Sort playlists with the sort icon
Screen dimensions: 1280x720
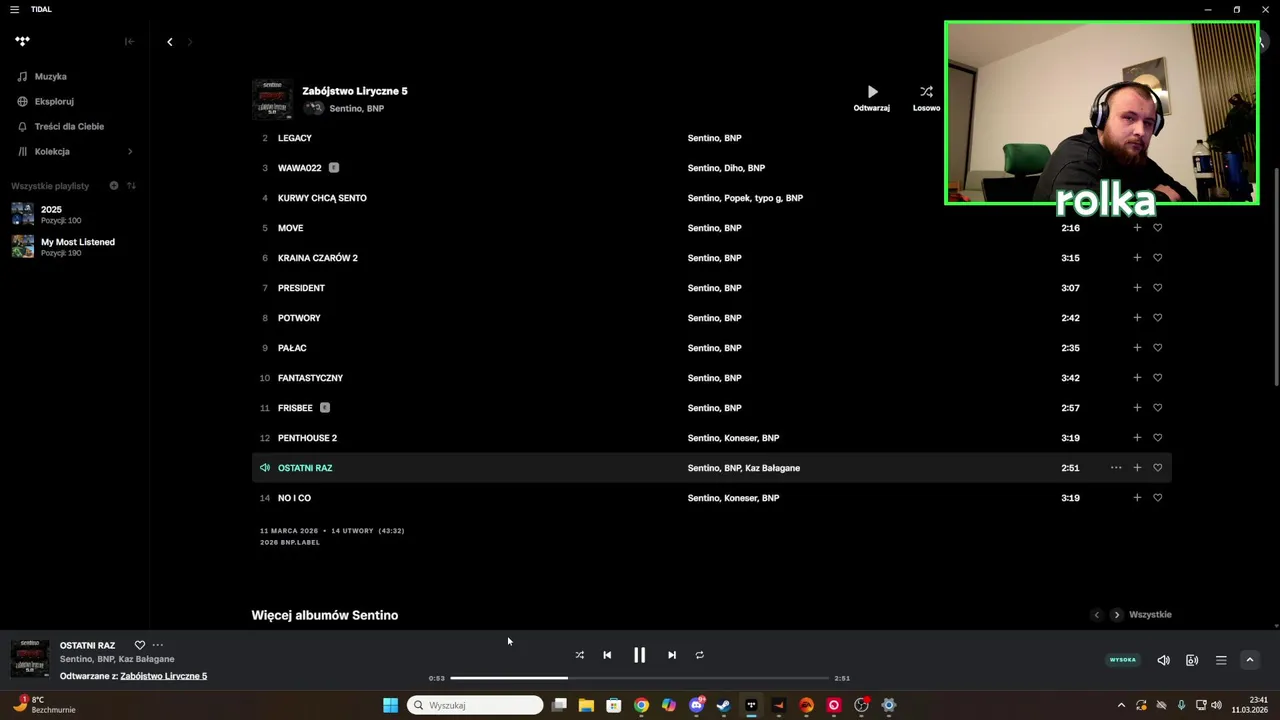[131, 186]
